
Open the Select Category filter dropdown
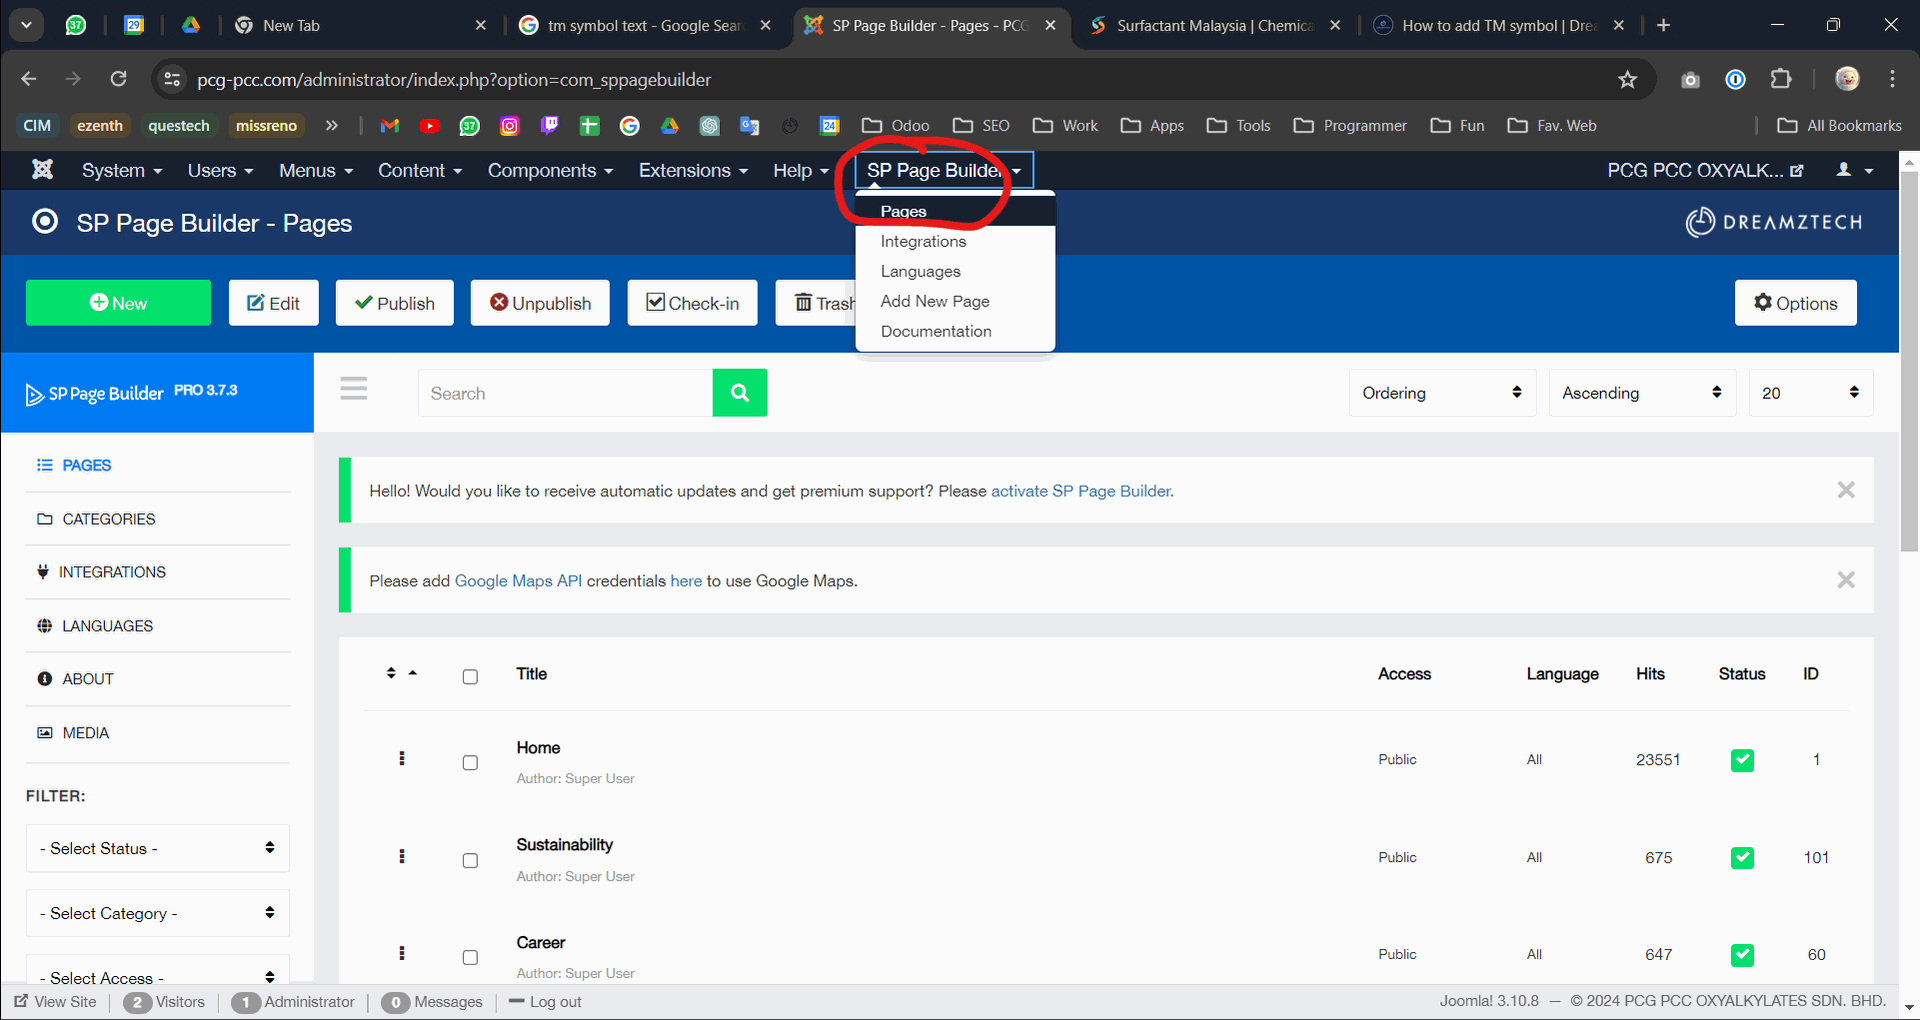click(x=158, y=913)
